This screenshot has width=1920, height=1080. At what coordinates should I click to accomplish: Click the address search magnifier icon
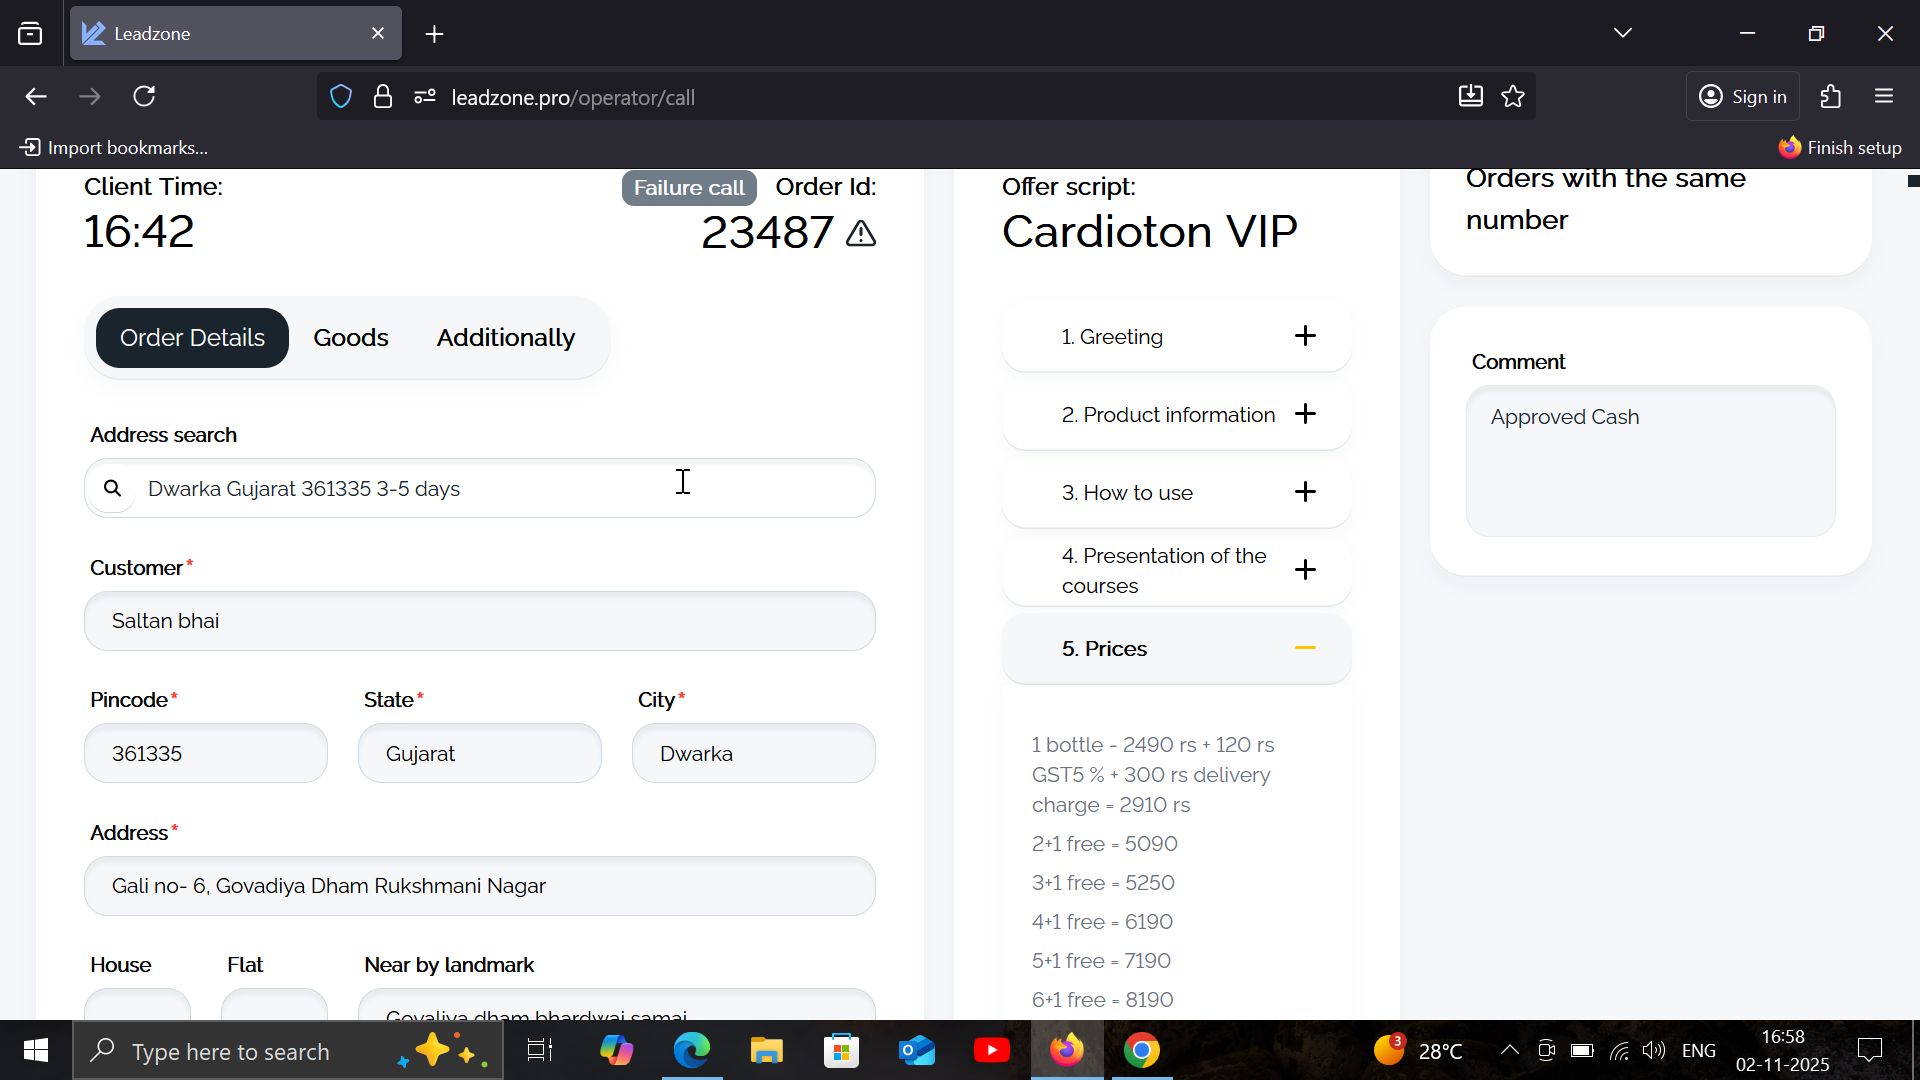tap(113, 488)
